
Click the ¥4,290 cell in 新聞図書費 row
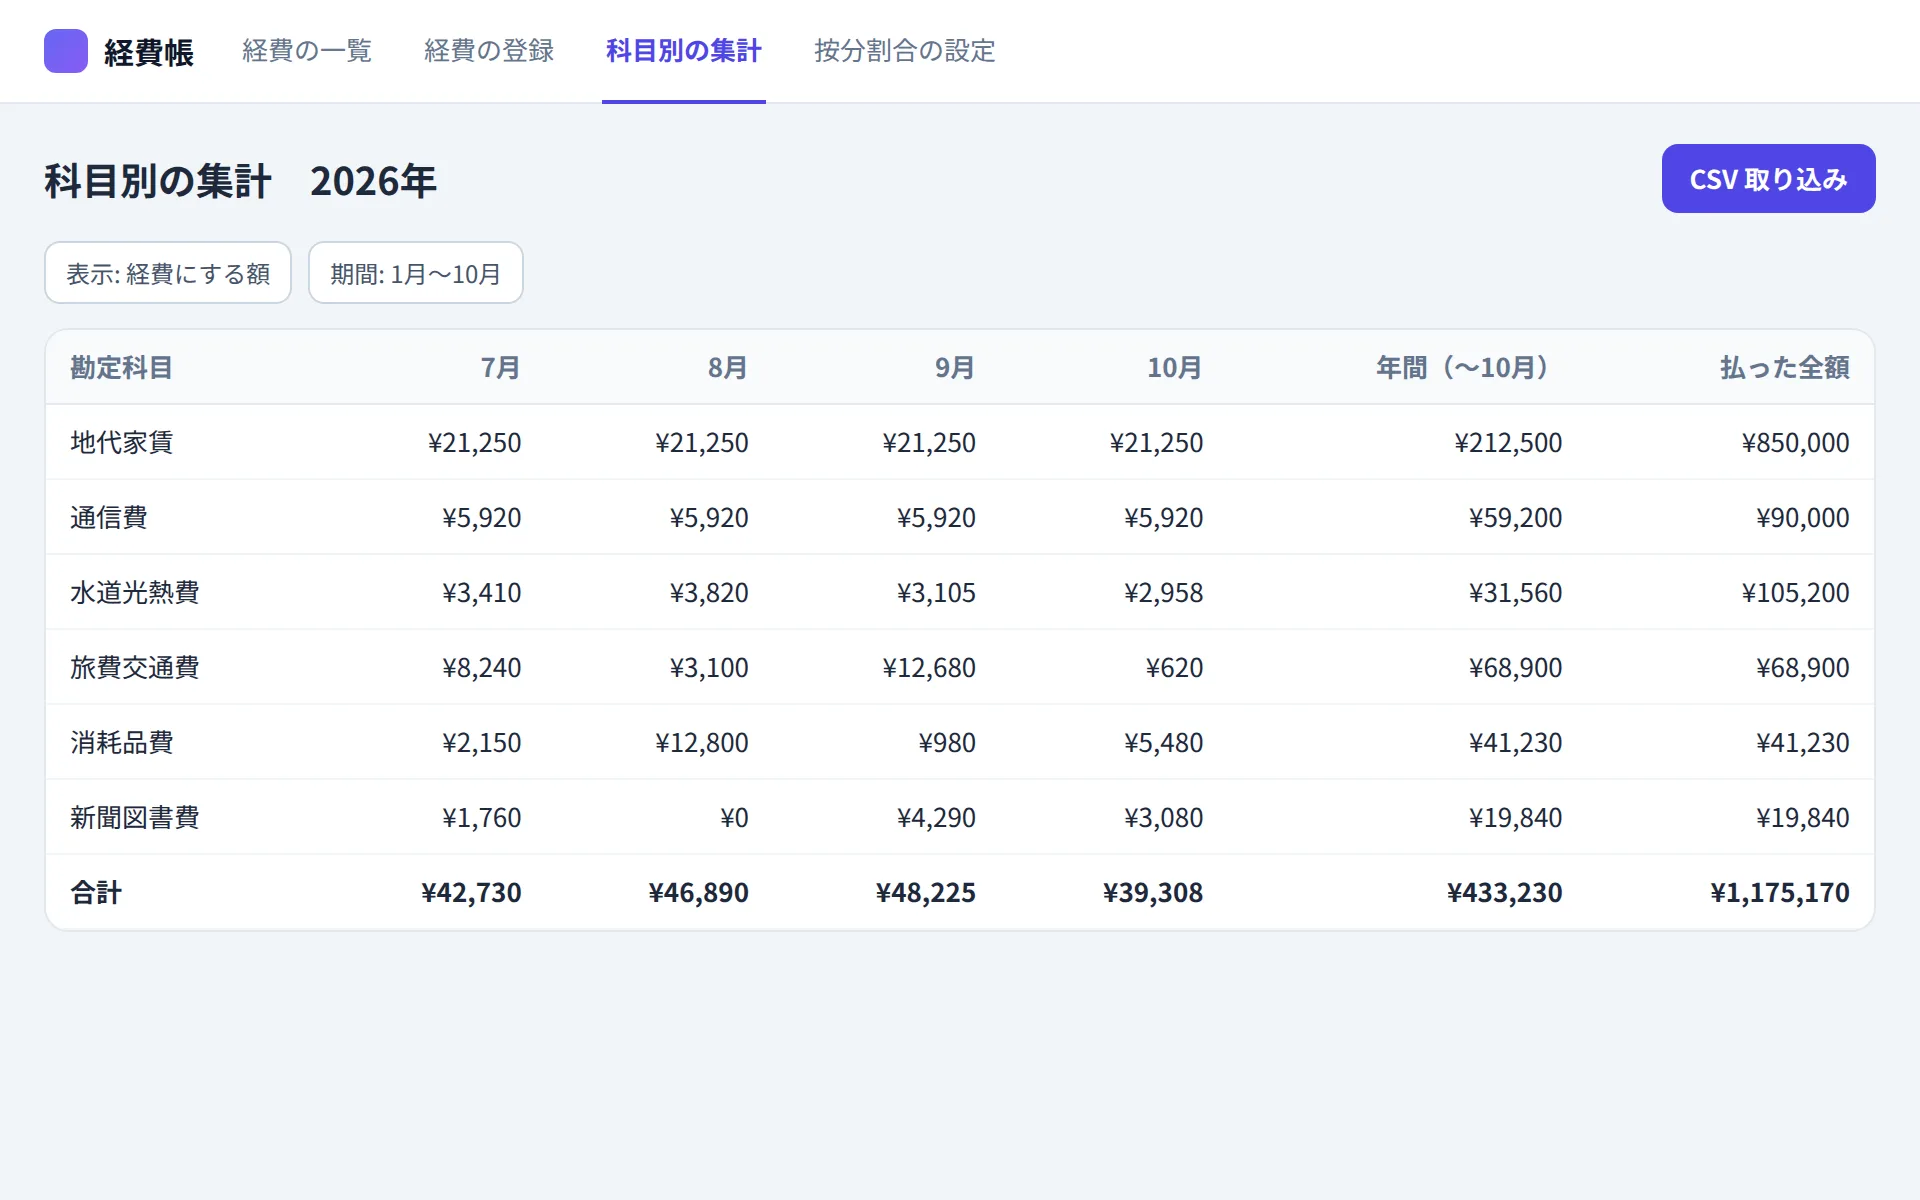point(936,817)
